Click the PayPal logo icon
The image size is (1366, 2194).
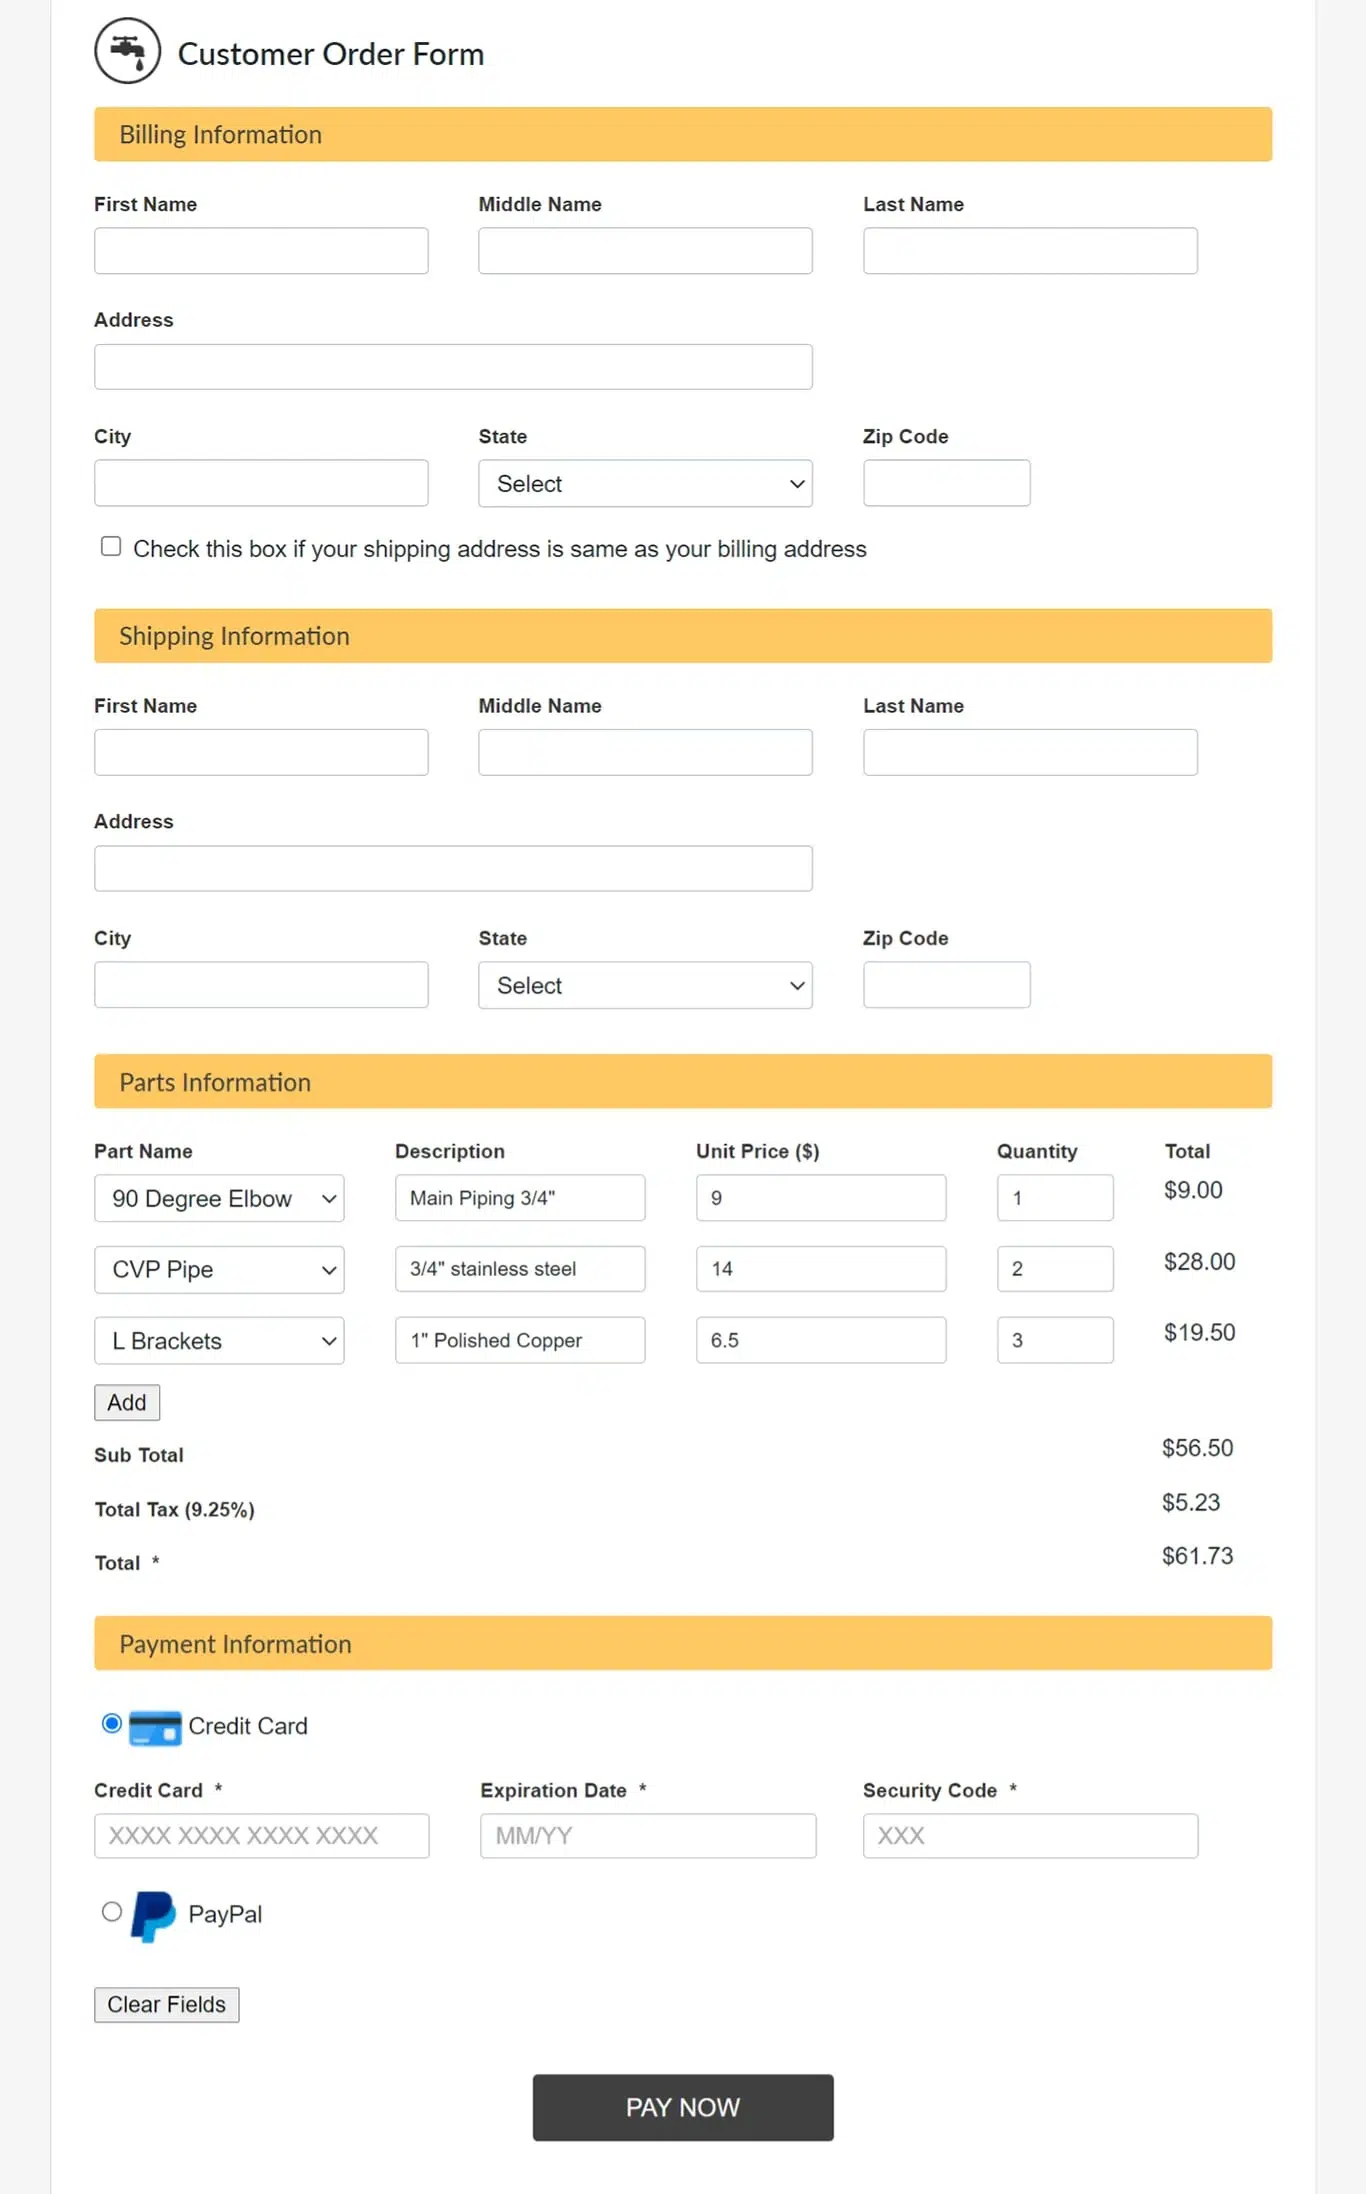tap(153, 1915)
